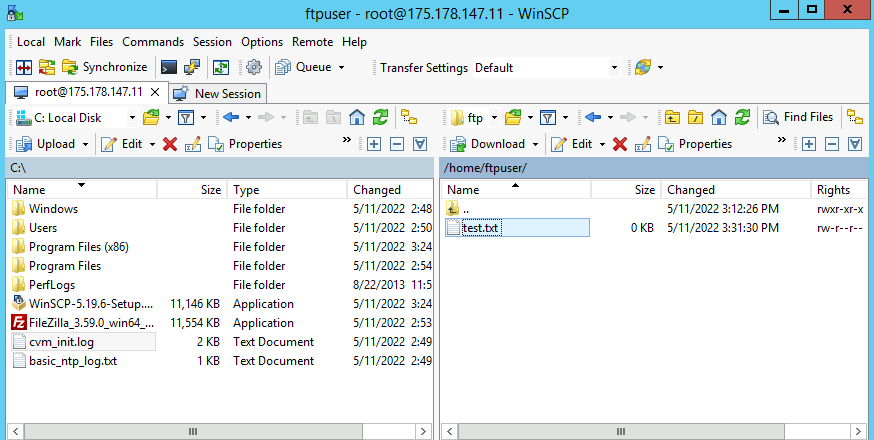Expand the Queue dropdown arrow
The width and height of the screenshot is (874, 440).
click(341, 67)
